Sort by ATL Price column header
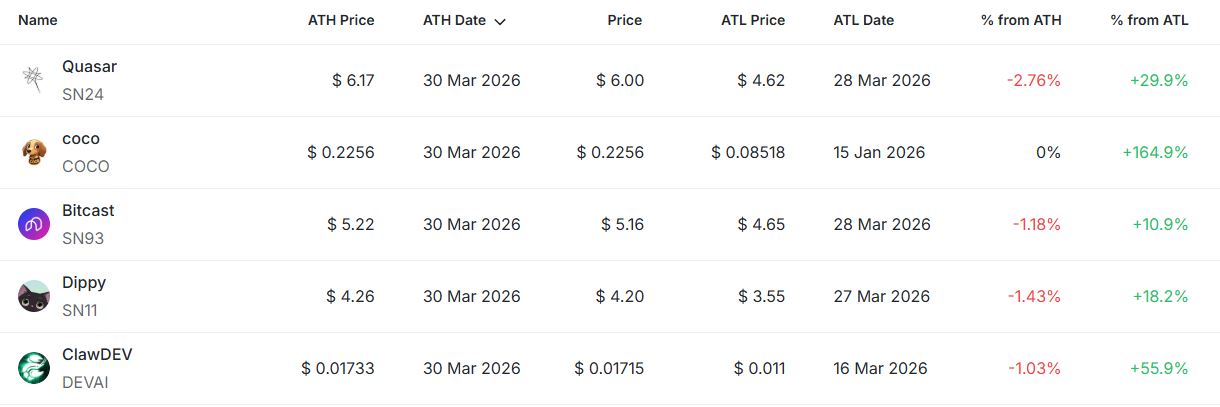This screenshot has height=407, width=1220. pos(753,20)
